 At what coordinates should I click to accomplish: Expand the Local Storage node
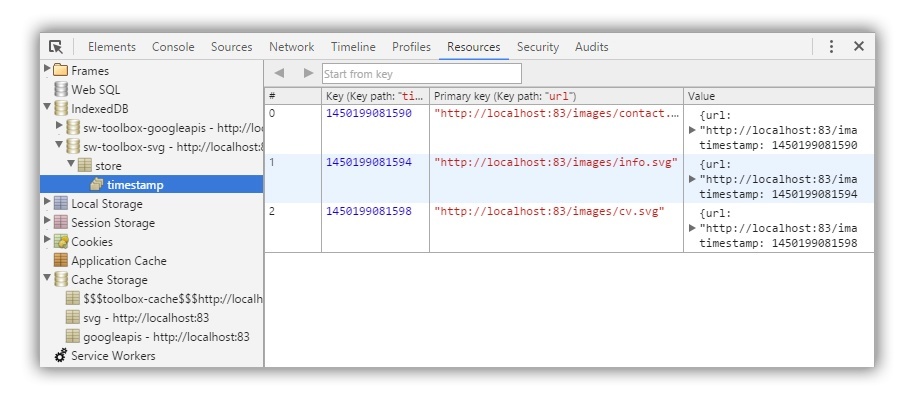coord(47,203)
